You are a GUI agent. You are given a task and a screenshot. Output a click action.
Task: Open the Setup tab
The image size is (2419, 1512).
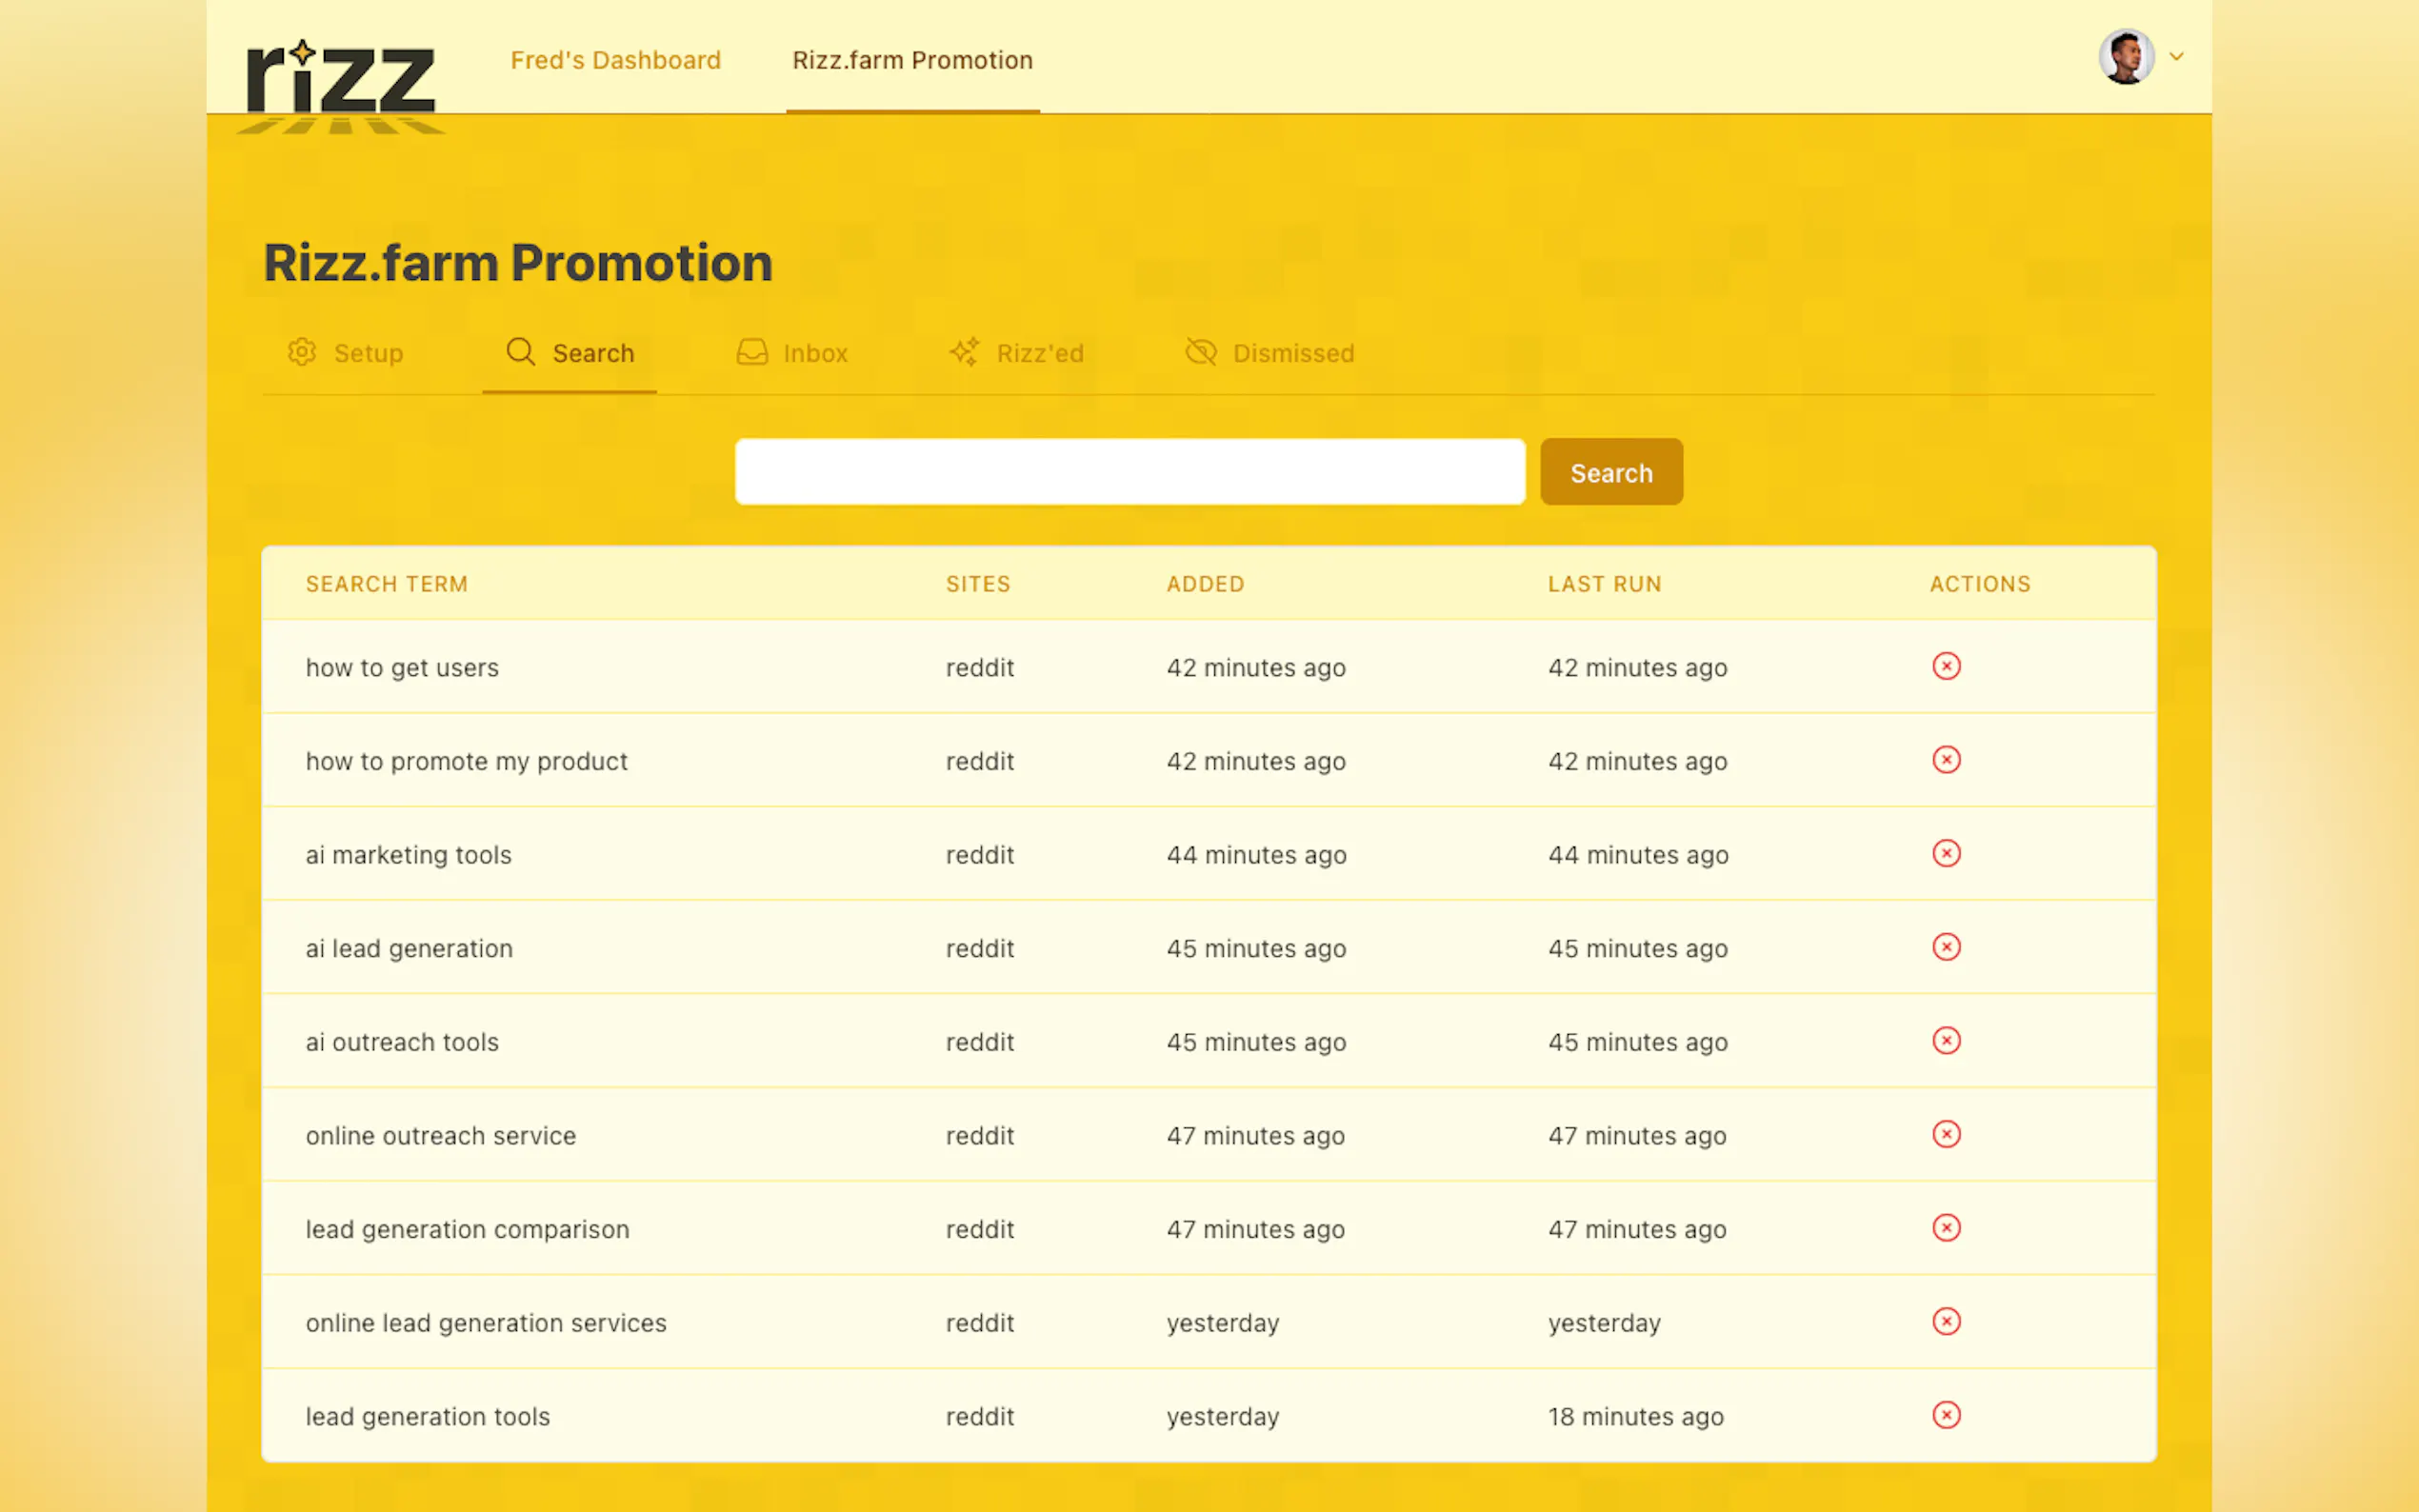tap(346, 353)
